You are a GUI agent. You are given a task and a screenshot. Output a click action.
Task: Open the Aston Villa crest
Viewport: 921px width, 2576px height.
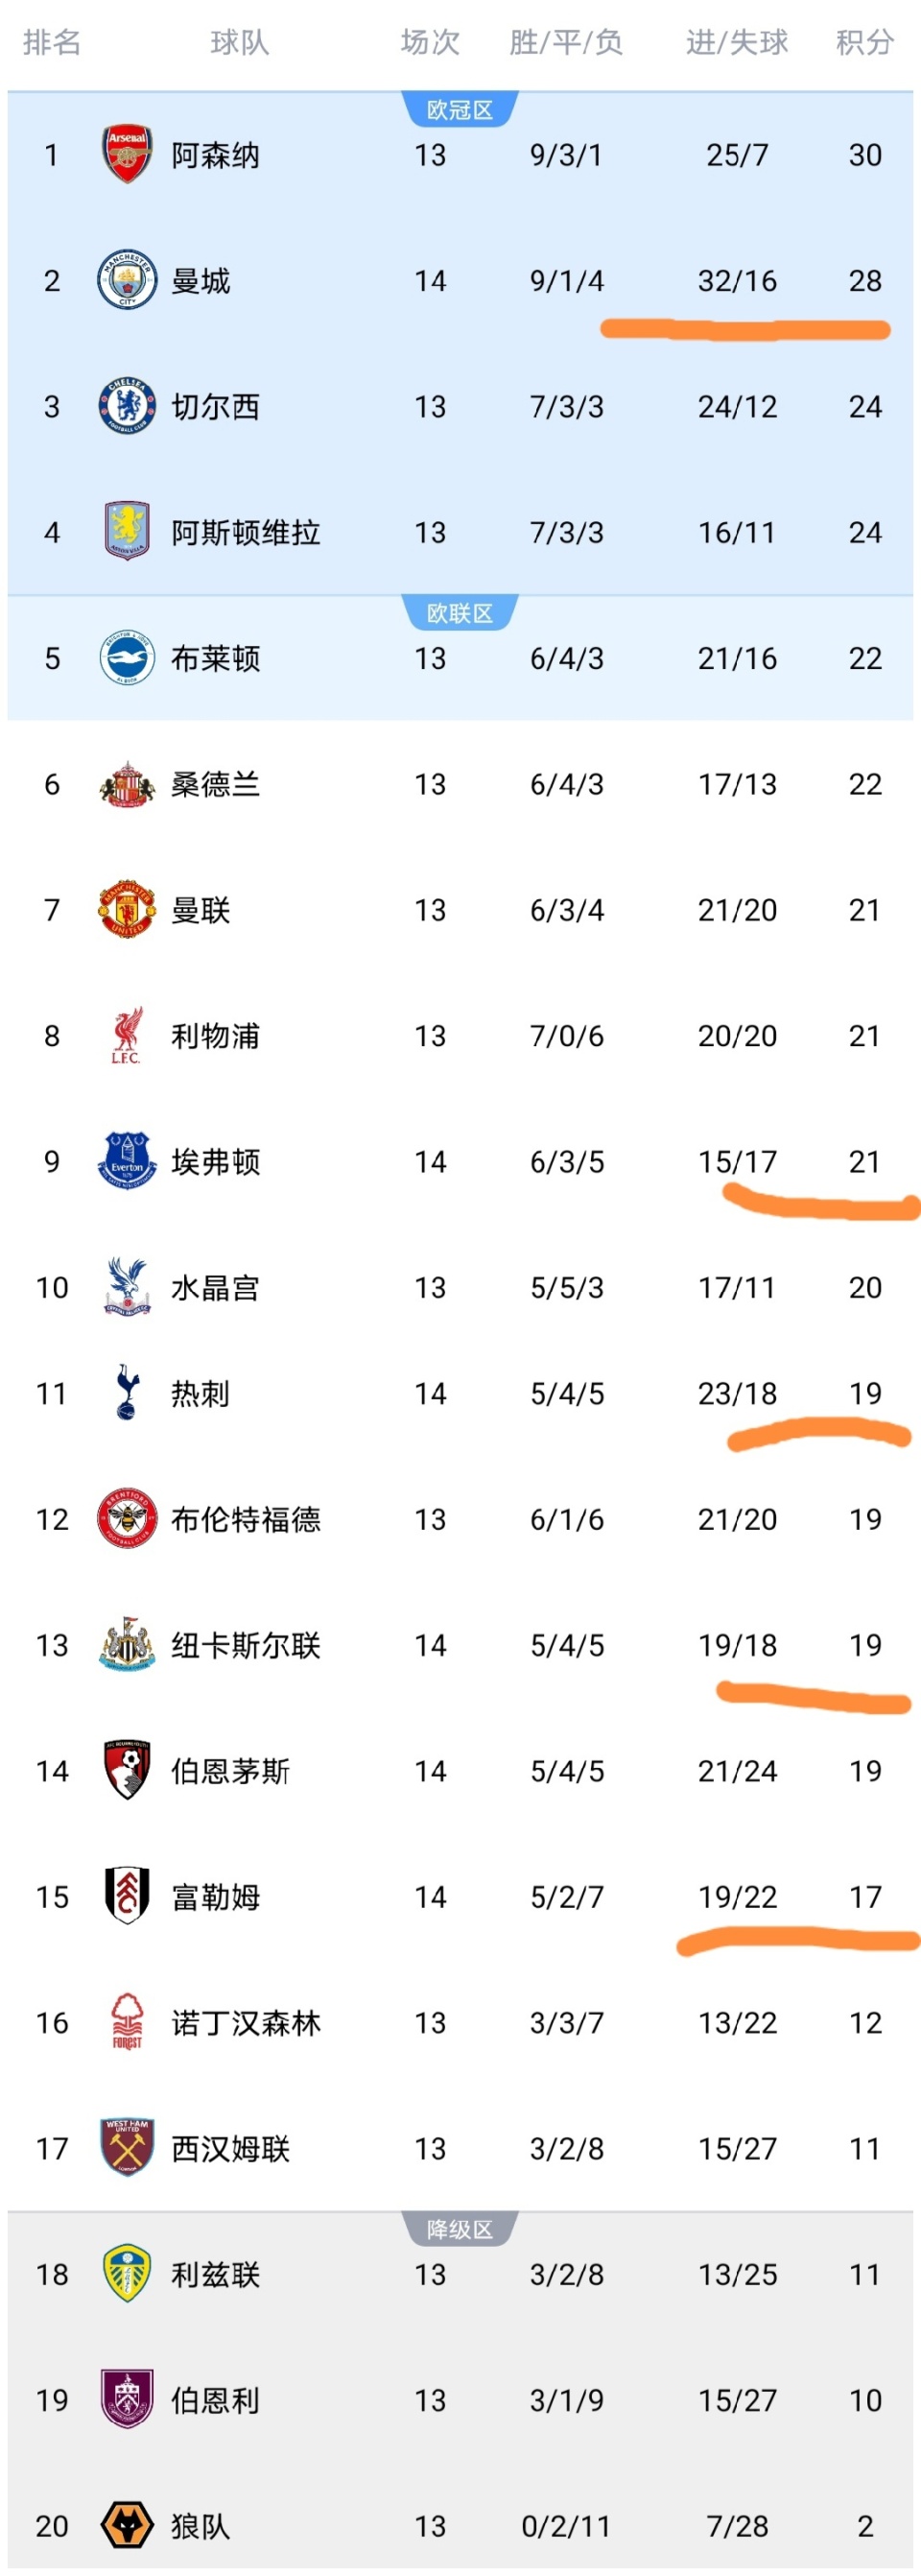point(127,532)
